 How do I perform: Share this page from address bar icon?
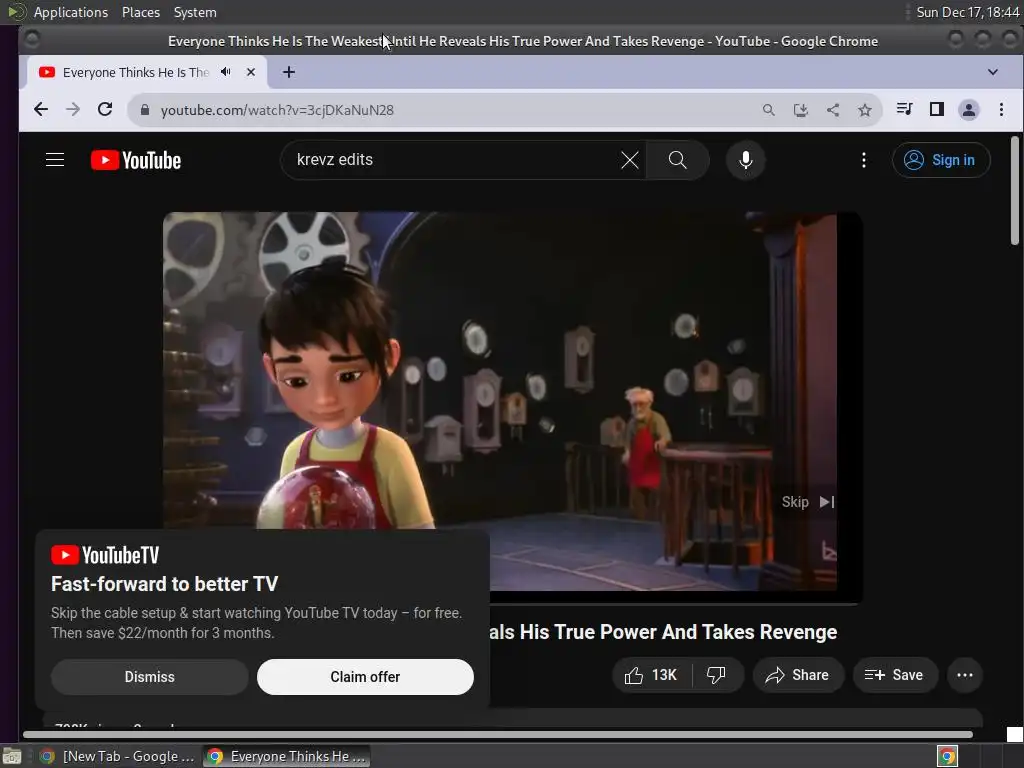point(833,110)
